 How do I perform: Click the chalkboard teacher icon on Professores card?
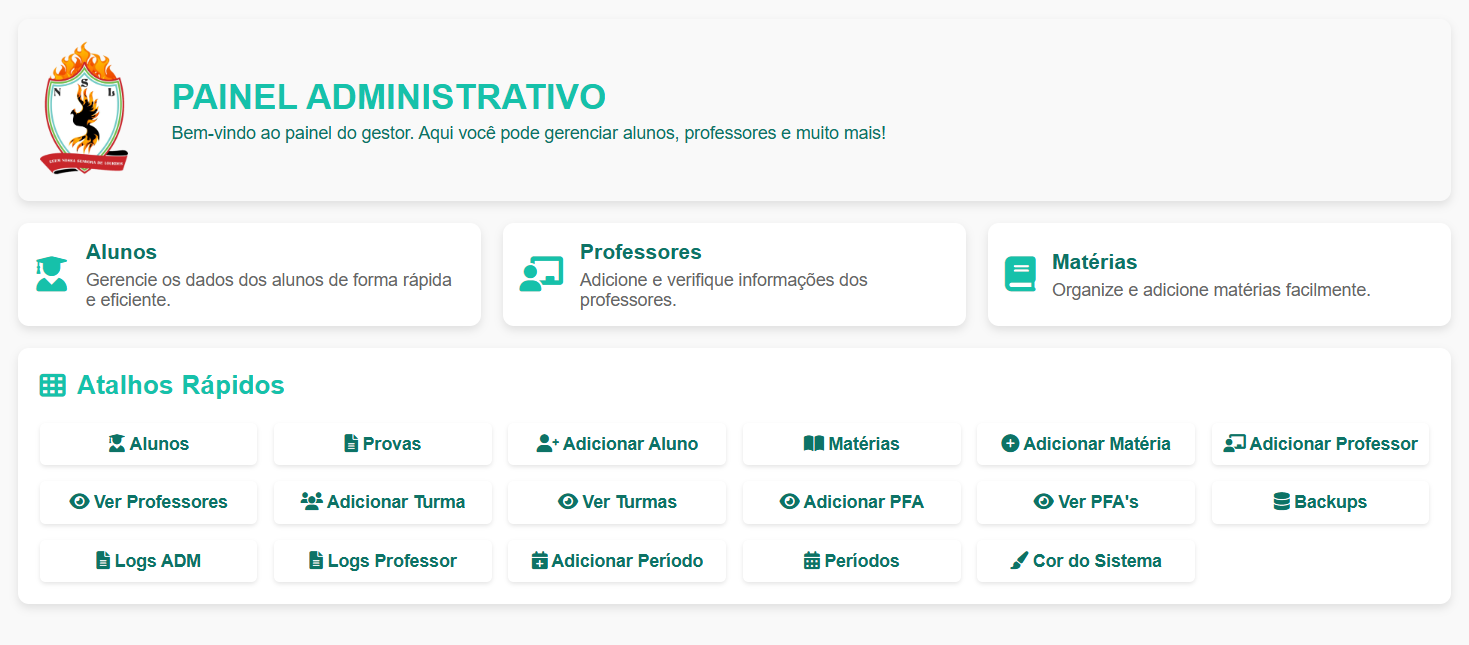pos(541,274)
